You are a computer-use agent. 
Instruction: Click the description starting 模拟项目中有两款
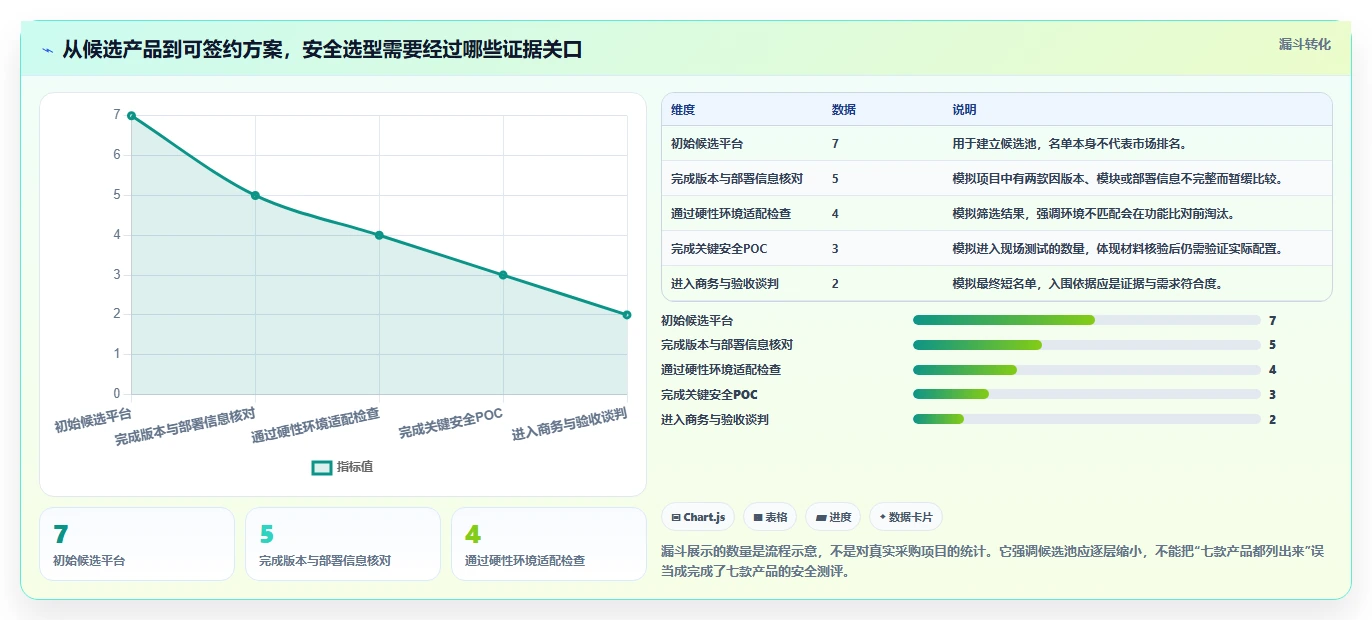(1117, 179)
